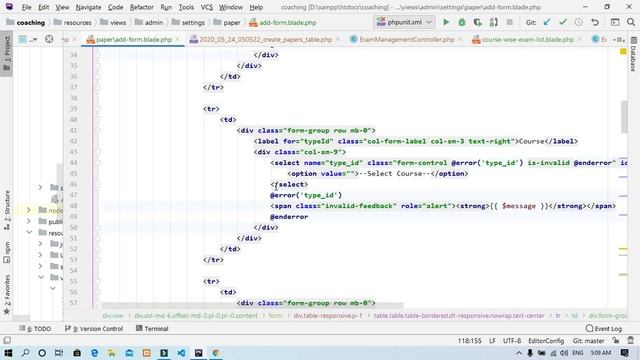The height and width of the screenshot is (360, 640).
Task: Open the Terminal tool window
Action: [x=152, y=329]
